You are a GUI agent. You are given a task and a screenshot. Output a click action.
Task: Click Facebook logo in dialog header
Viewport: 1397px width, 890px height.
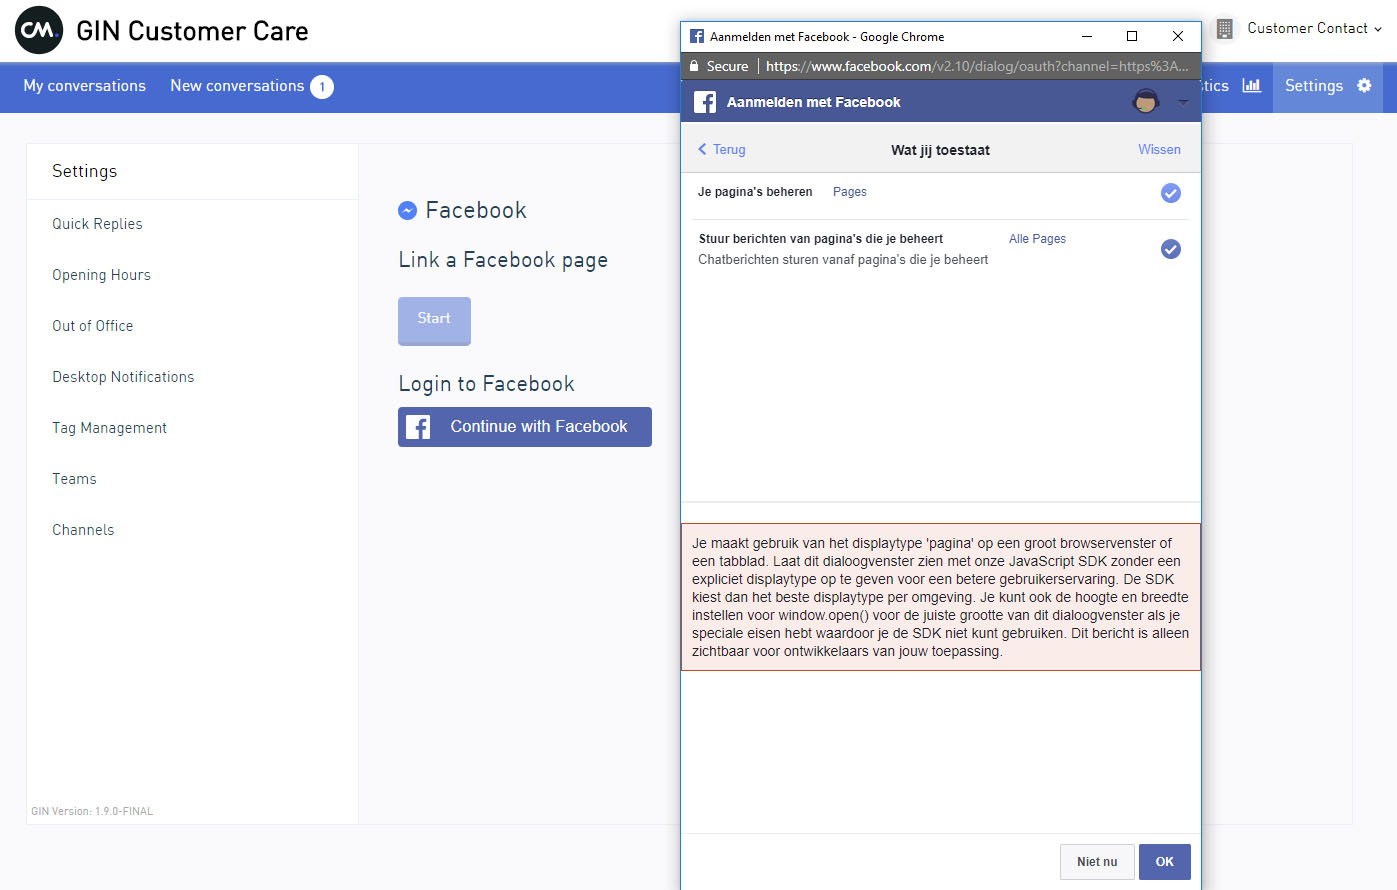pyautogui.click(x=704, y=102)
